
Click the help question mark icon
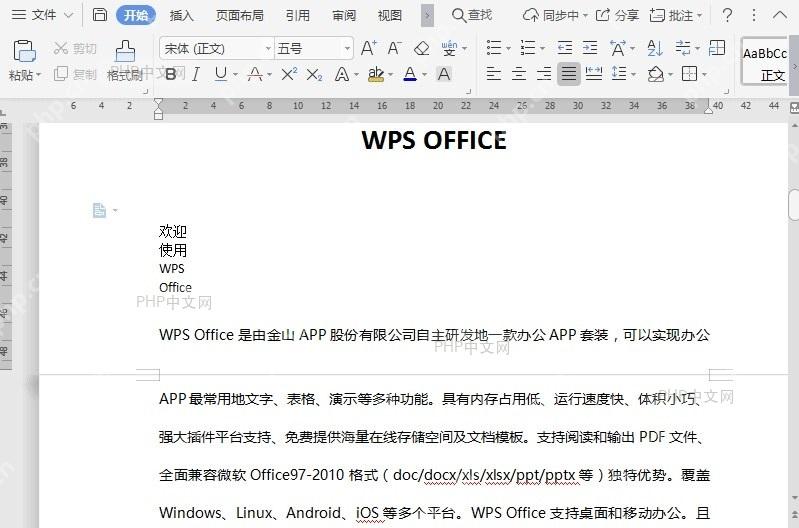728,15
